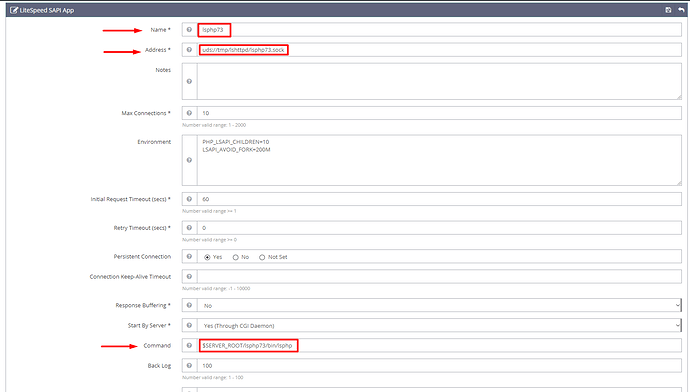Open help icon beside Name field
The width and height of the screenshot is (690, 392).
189,29
